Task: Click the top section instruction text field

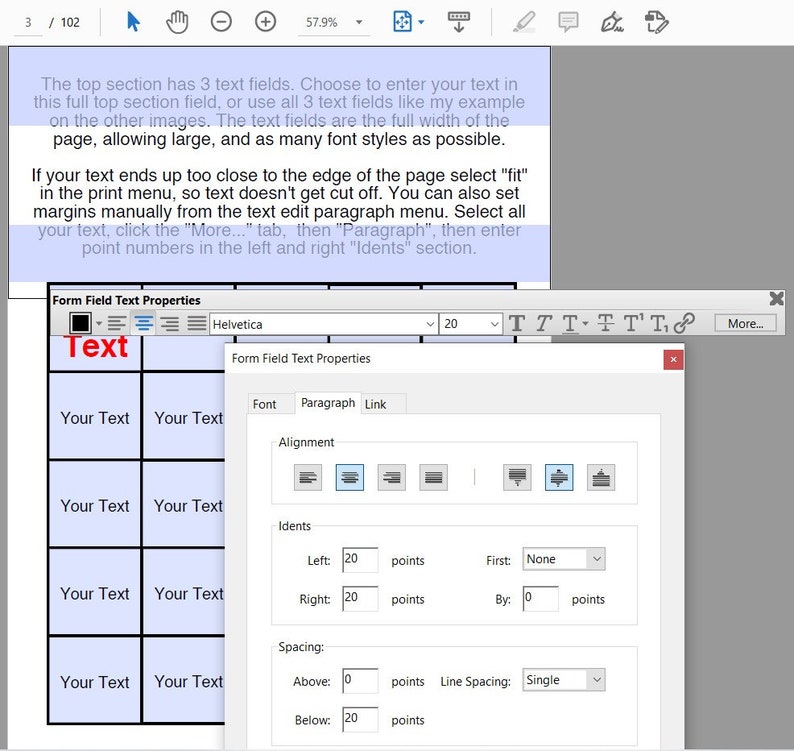Action: [280, 165]
